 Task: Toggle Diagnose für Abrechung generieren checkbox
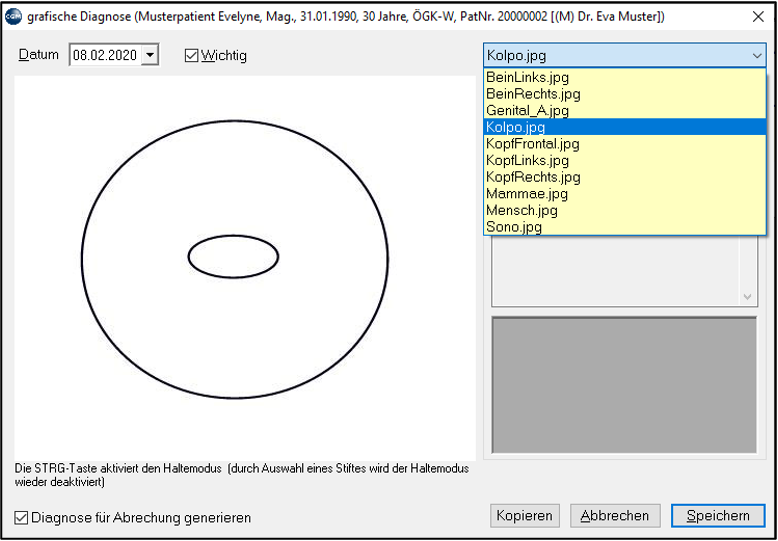[21, 518]
